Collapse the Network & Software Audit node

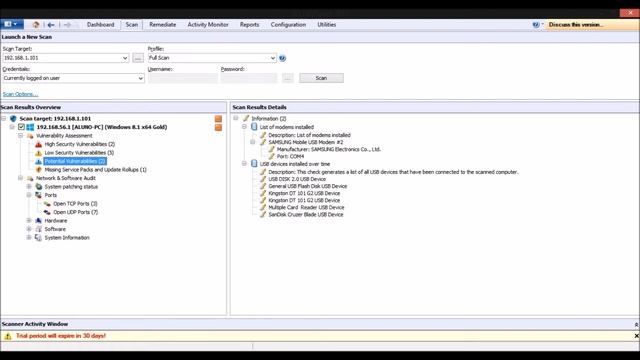pyautogui.click(x=20, y=178)
